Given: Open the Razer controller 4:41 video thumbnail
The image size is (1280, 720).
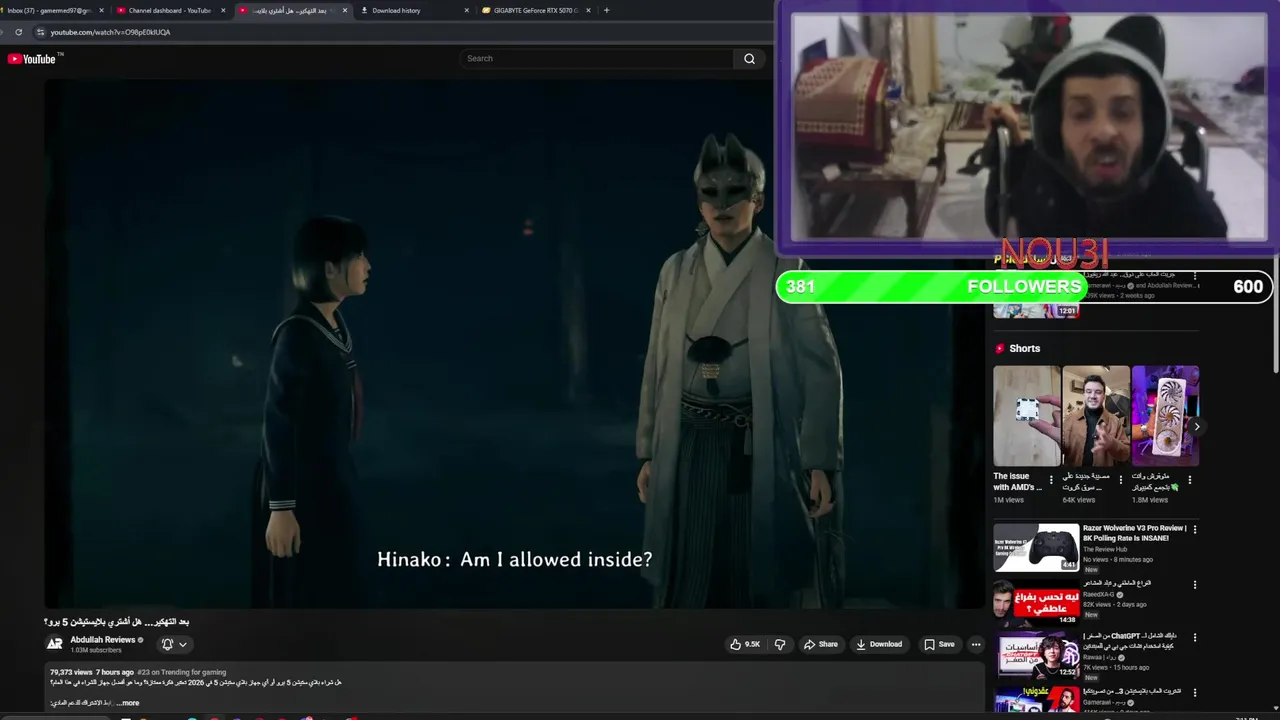Looking at the screenshot, I should [x=1036, y=547].
